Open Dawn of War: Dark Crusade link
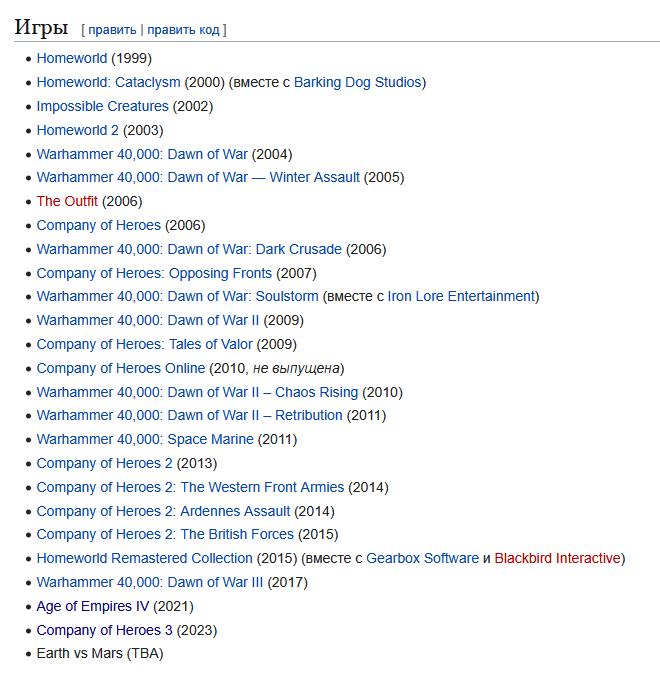This screenshot has height=675, width=660. coord(189,250)
